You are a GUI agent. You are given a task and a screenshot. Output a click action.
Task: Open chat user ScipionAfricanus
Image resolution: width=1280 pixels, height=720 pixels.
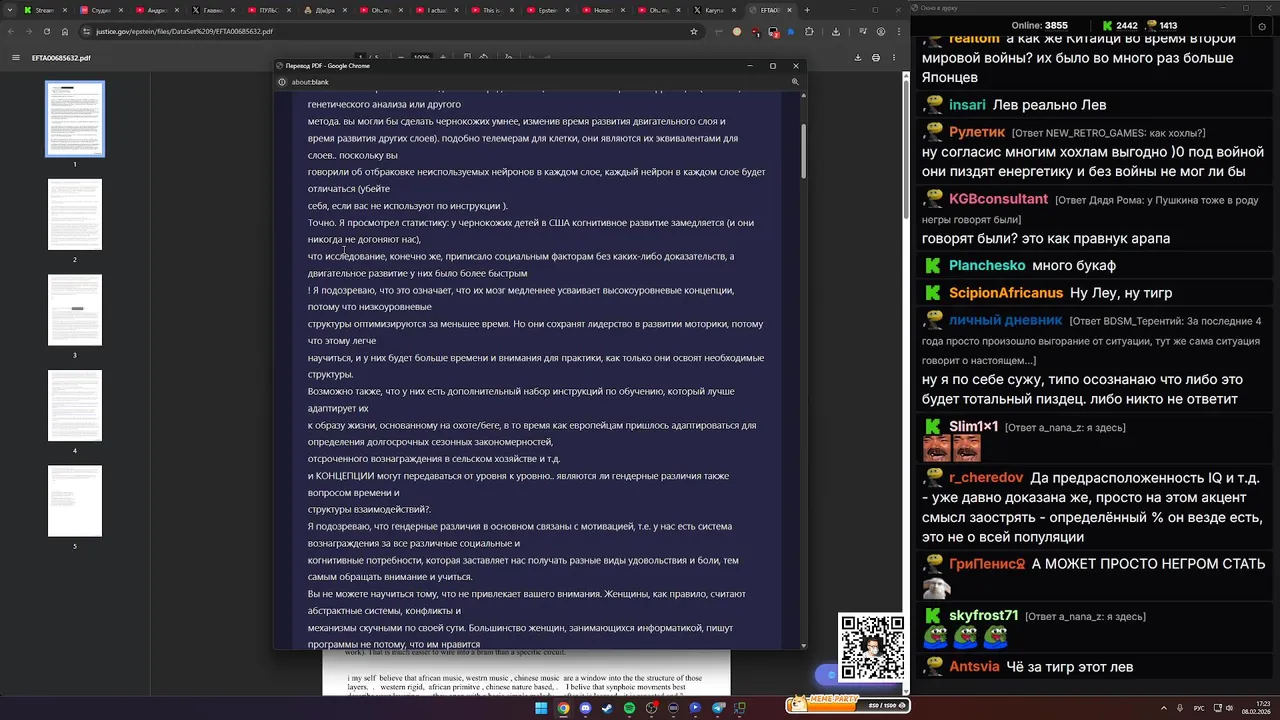click(x=1006, y=293)
